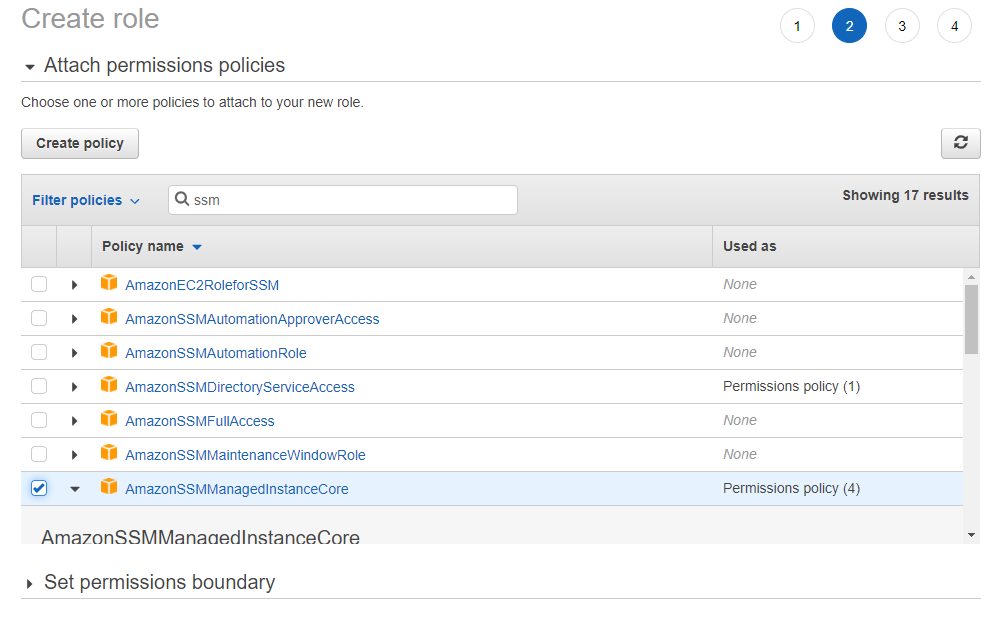The height and width of the screenshot is (634, 999).
Task: Open the AmazonSSMManagedInstanceCore policy link
Action: tap(236, 489)
